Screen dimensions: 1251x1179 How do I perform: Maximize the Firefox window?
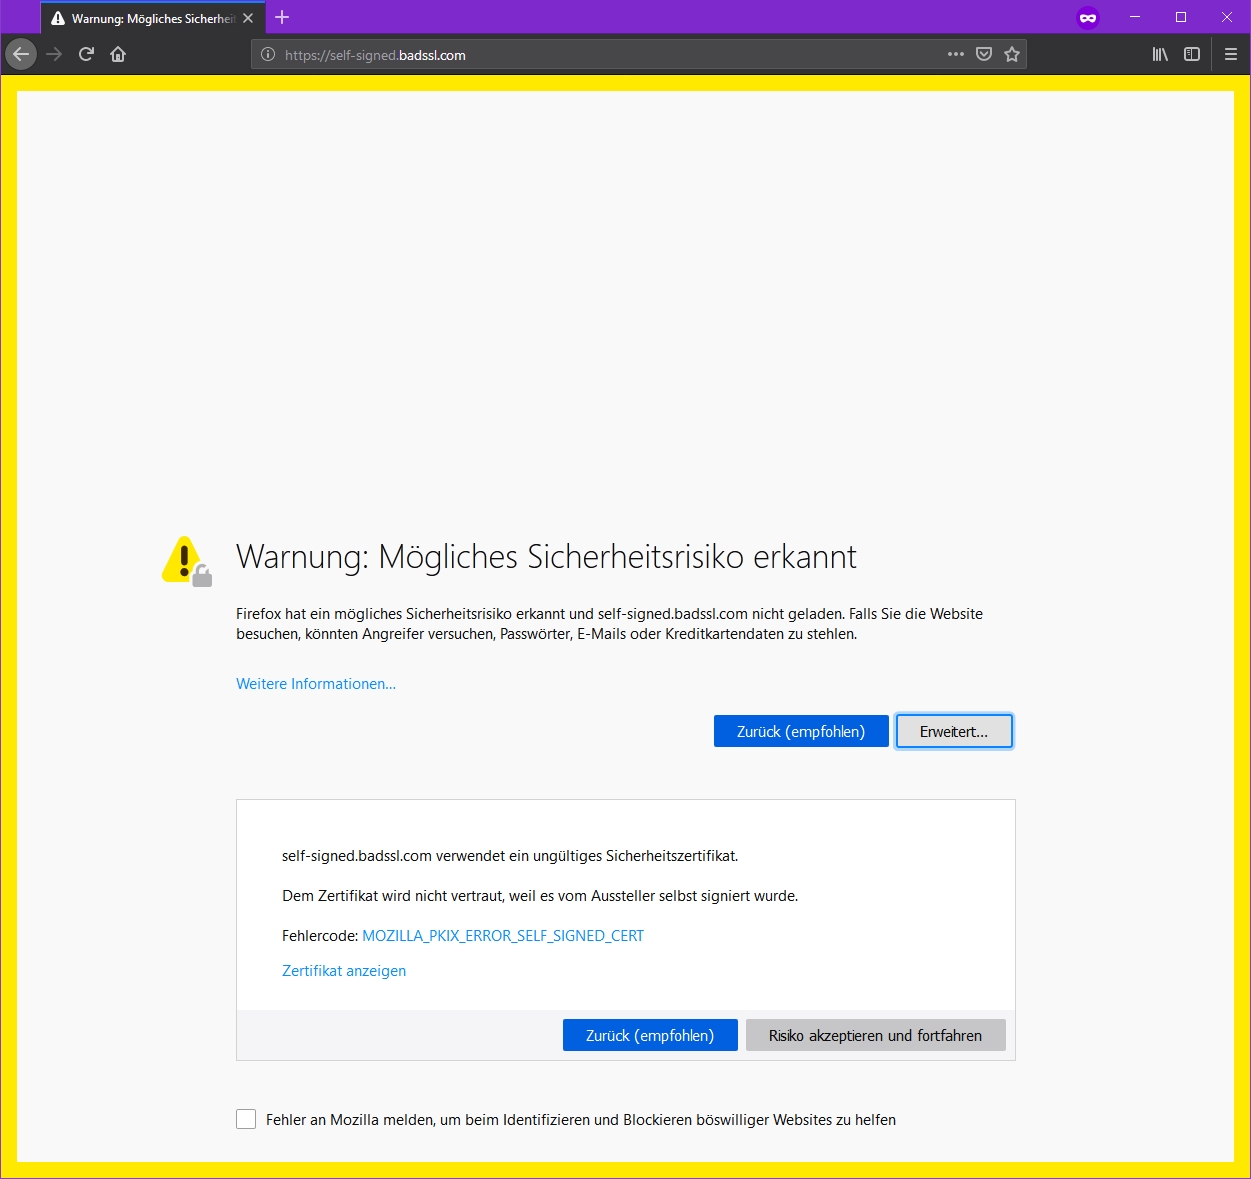pyautogui.click(x=1181, y=17)
